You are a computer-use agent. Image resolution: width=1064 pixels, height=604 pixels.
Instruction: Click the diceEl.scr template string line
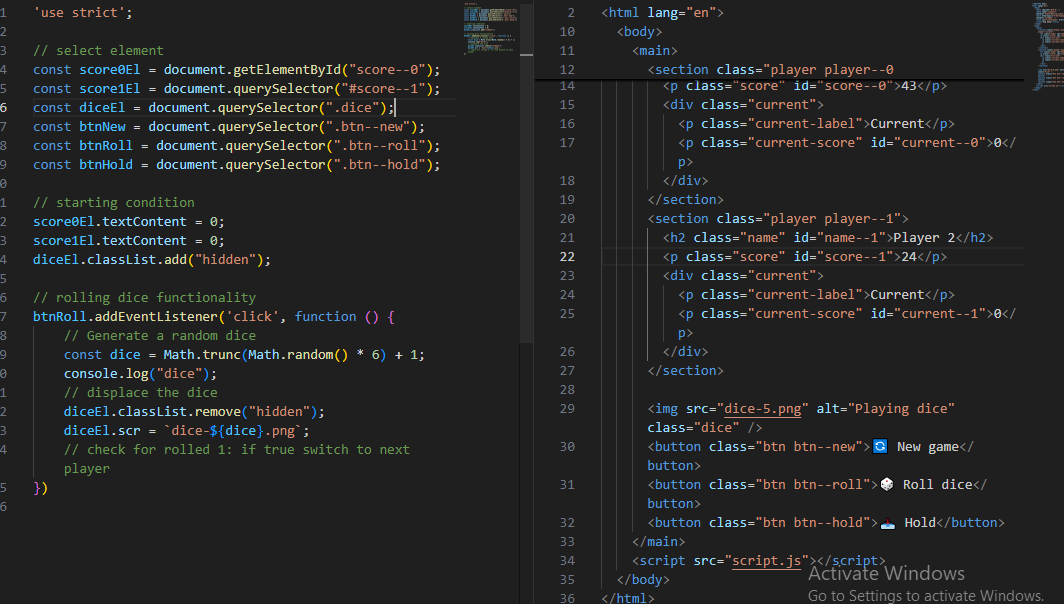click(x=187, y=431)
